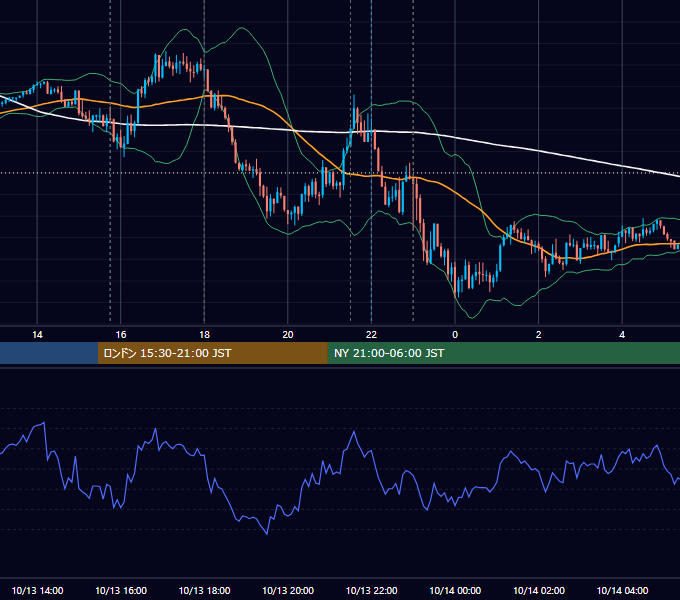The width and height of the screenshot is (680, 600).
Task: Click the 0 hour label on price chart axis
Action: click(455, 335)
